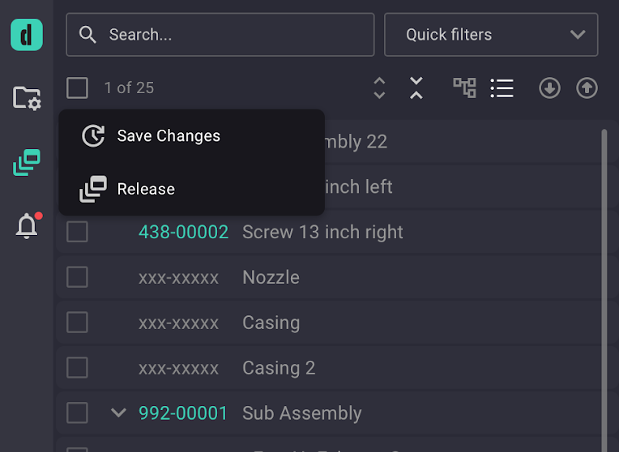Viewport: 620px width, 452px height.
Task: Toggle the select-all checkbox next to '1 of 25'
Action: [77, 88]
